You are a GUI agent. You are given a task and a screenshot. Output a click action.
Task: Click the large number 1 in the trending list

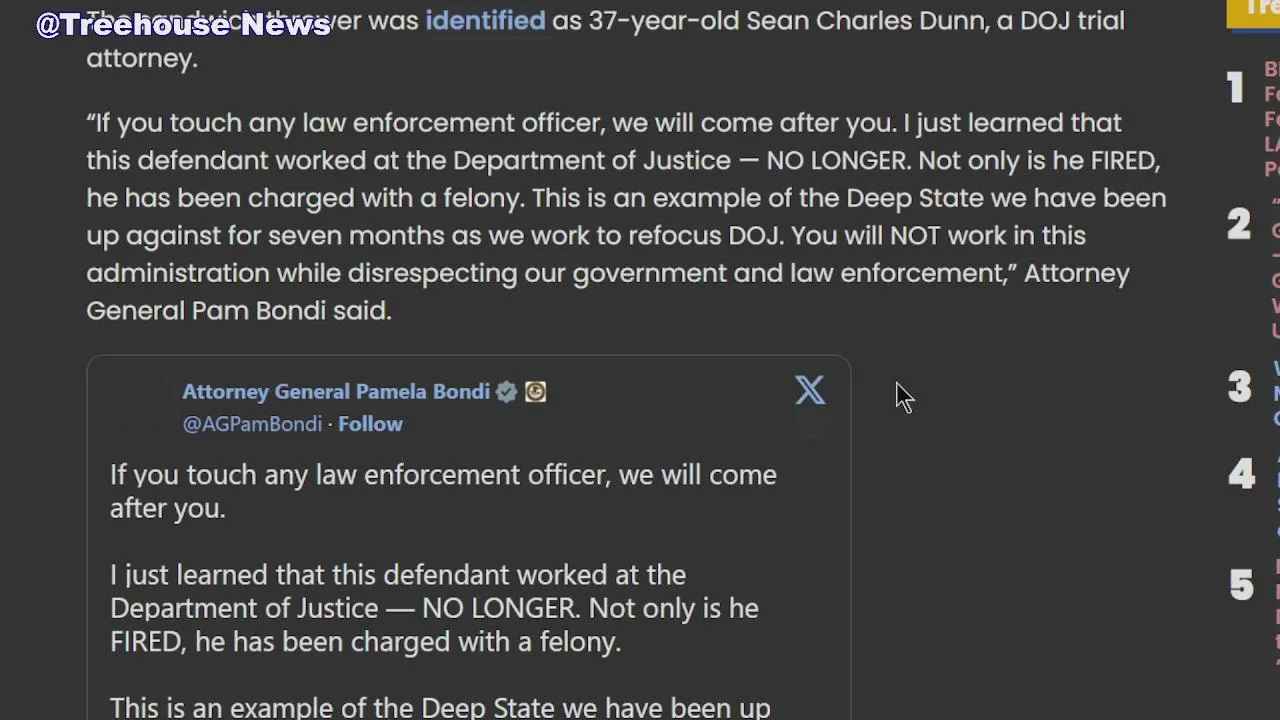pyautogui.click(x=1236, y=88)
